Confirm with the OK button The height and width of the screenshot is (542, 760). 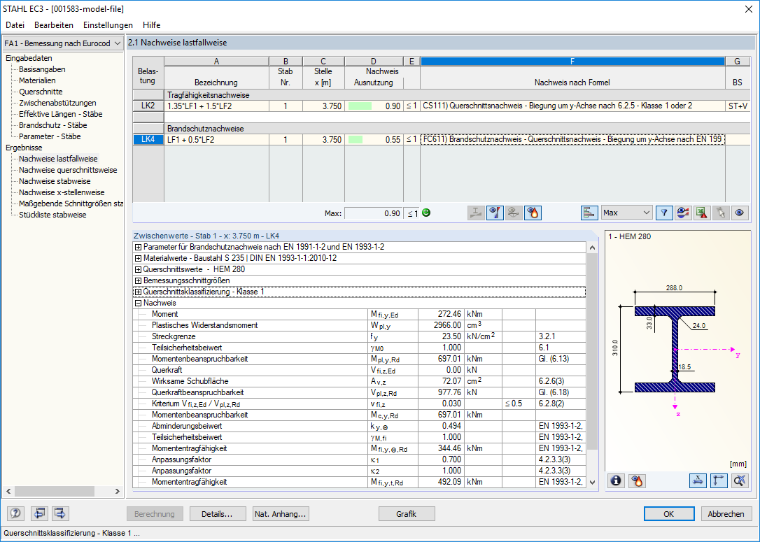coord(669,514)
